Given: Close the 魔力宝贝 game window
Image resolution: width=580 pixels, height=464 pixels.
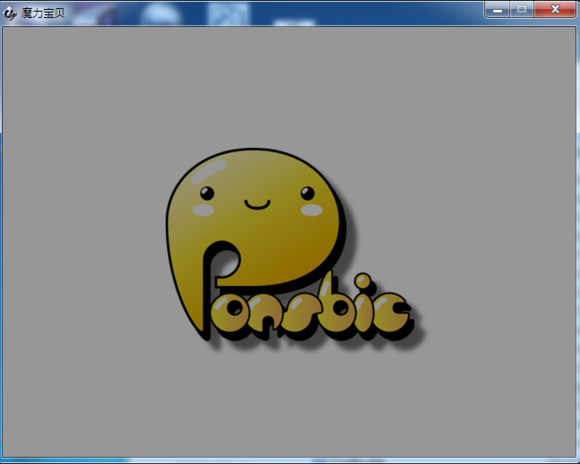Looking at the screenshot, I should pos(554,9).
